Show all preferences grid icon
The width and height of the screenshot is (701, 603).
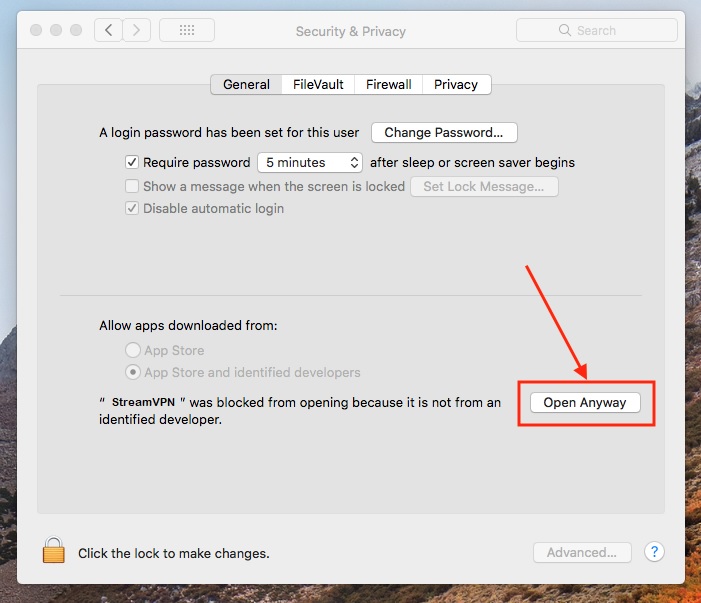(186, 30)
